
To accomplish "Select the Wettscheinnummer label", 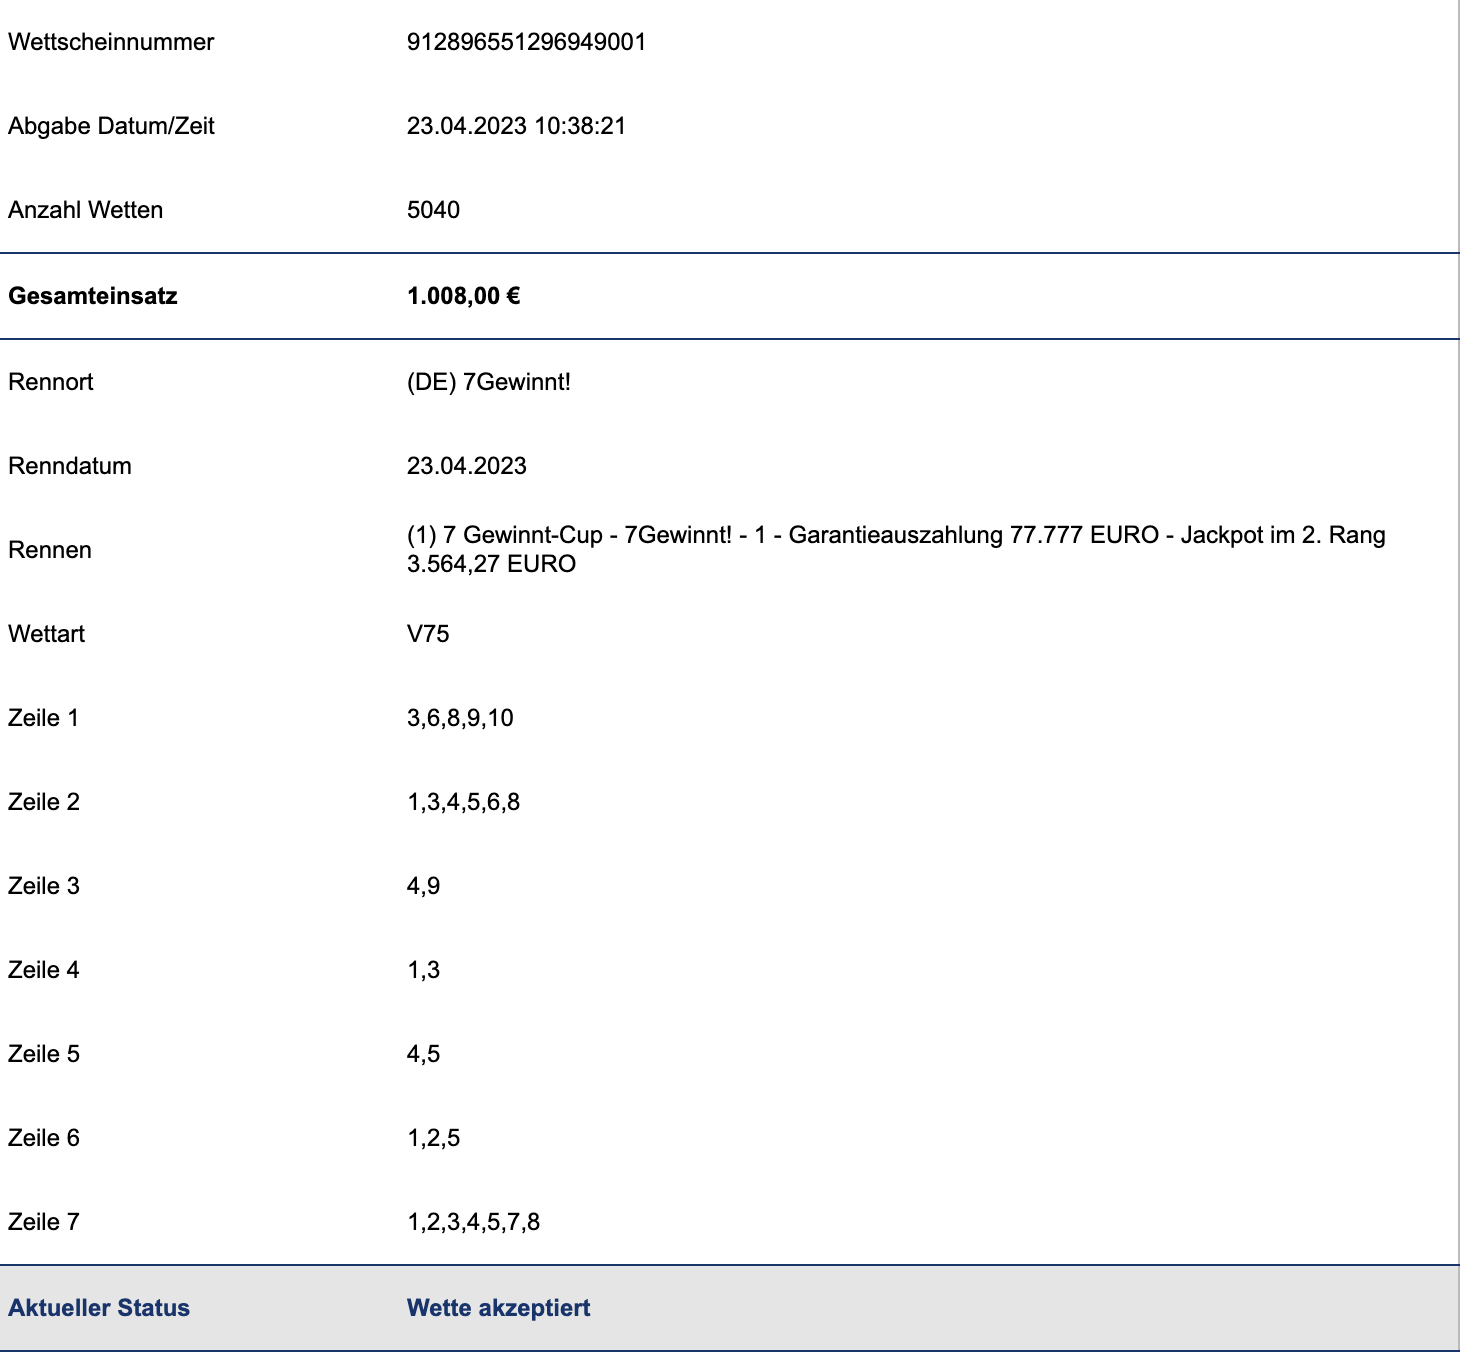I will coord(111,42).
